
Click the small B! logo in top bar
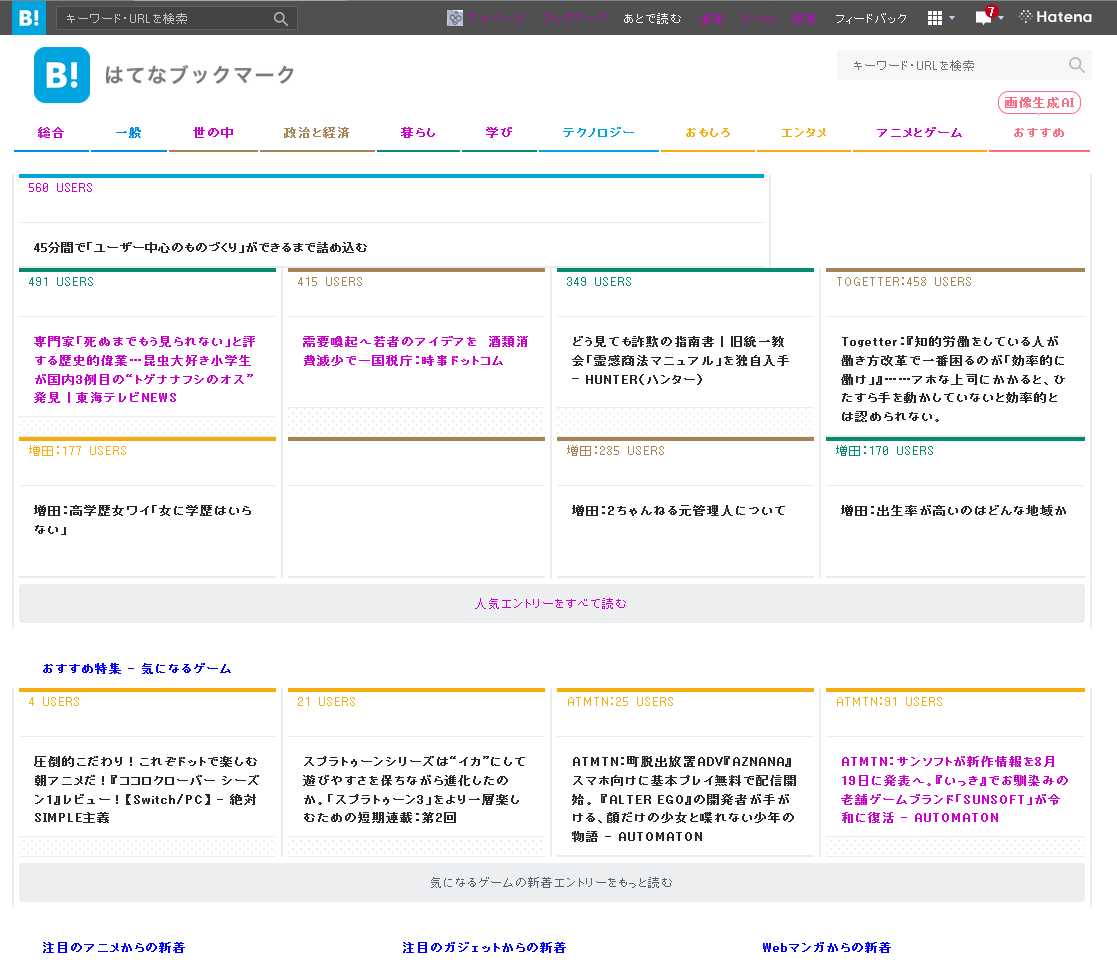(x=28, y=17)
